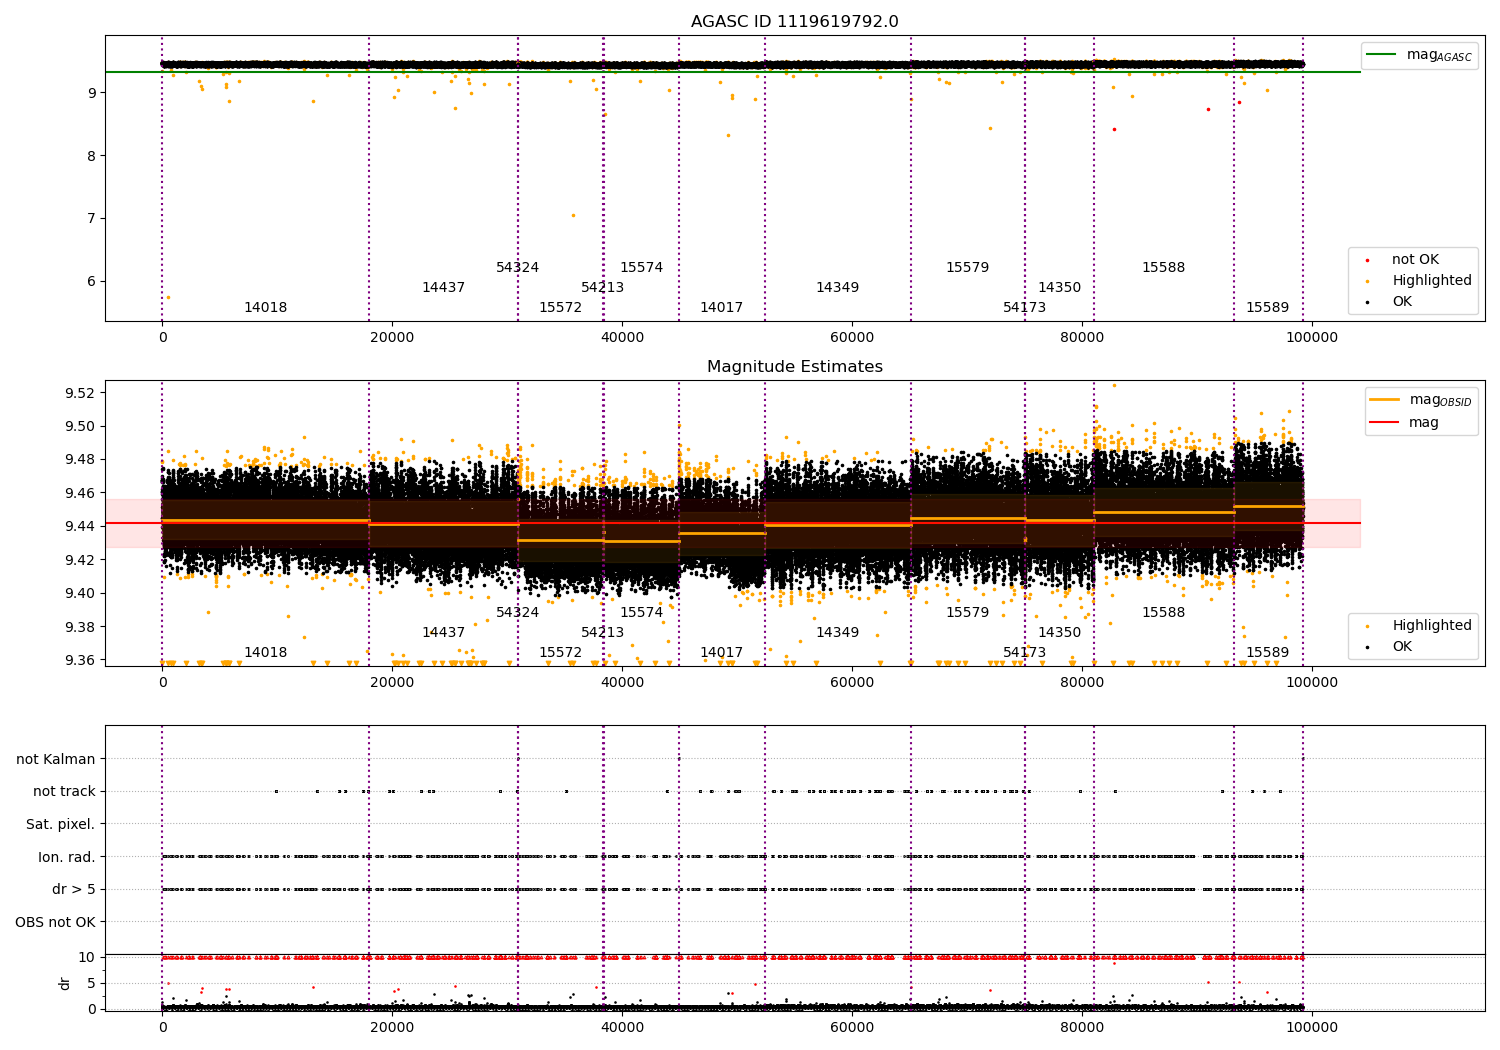
Task: Click OBSID label 15572 in top plot
Action: (560, 308)
